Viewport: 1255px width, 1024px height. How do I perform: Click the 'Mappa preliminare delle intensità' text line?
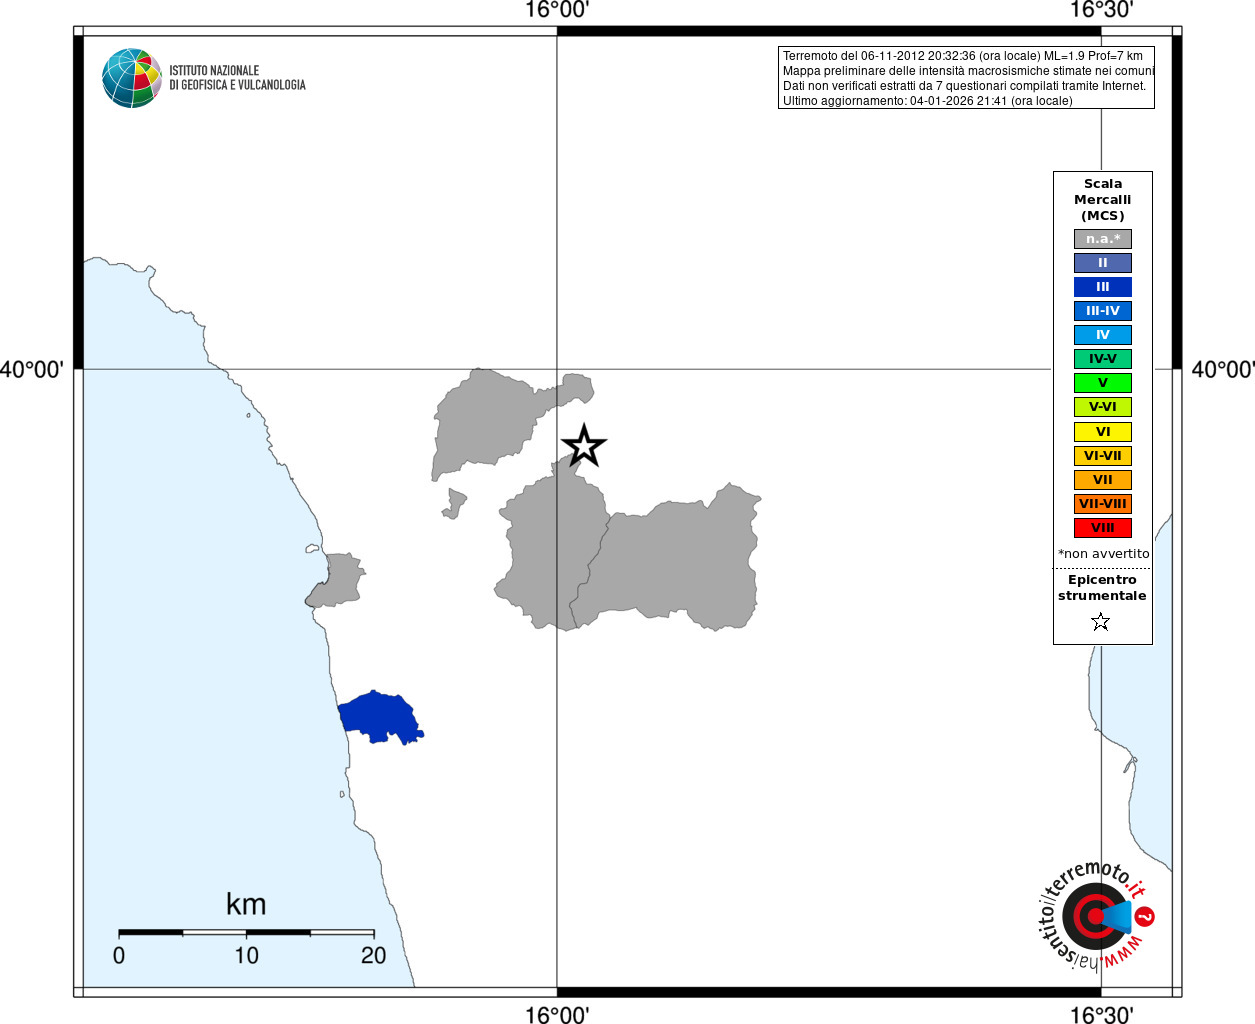click(x=968, y=71)
